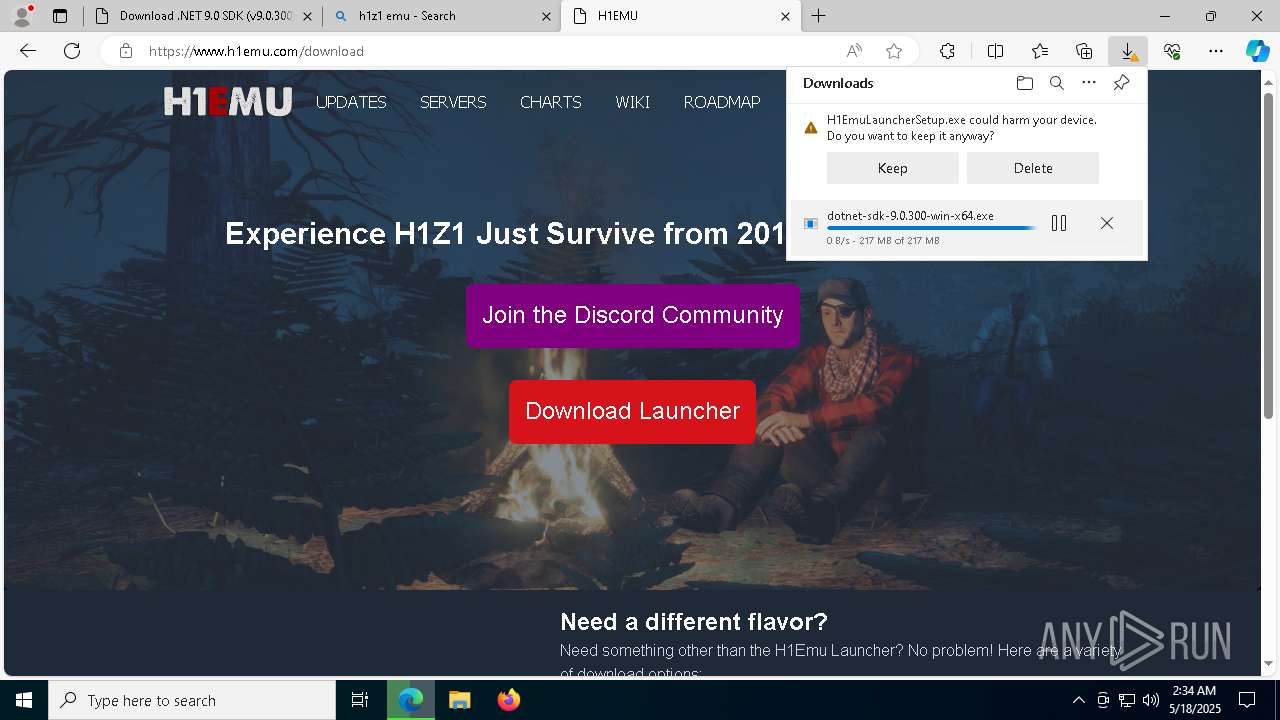
Task: Show hidden system tray icons
Action: point(1078,700)
